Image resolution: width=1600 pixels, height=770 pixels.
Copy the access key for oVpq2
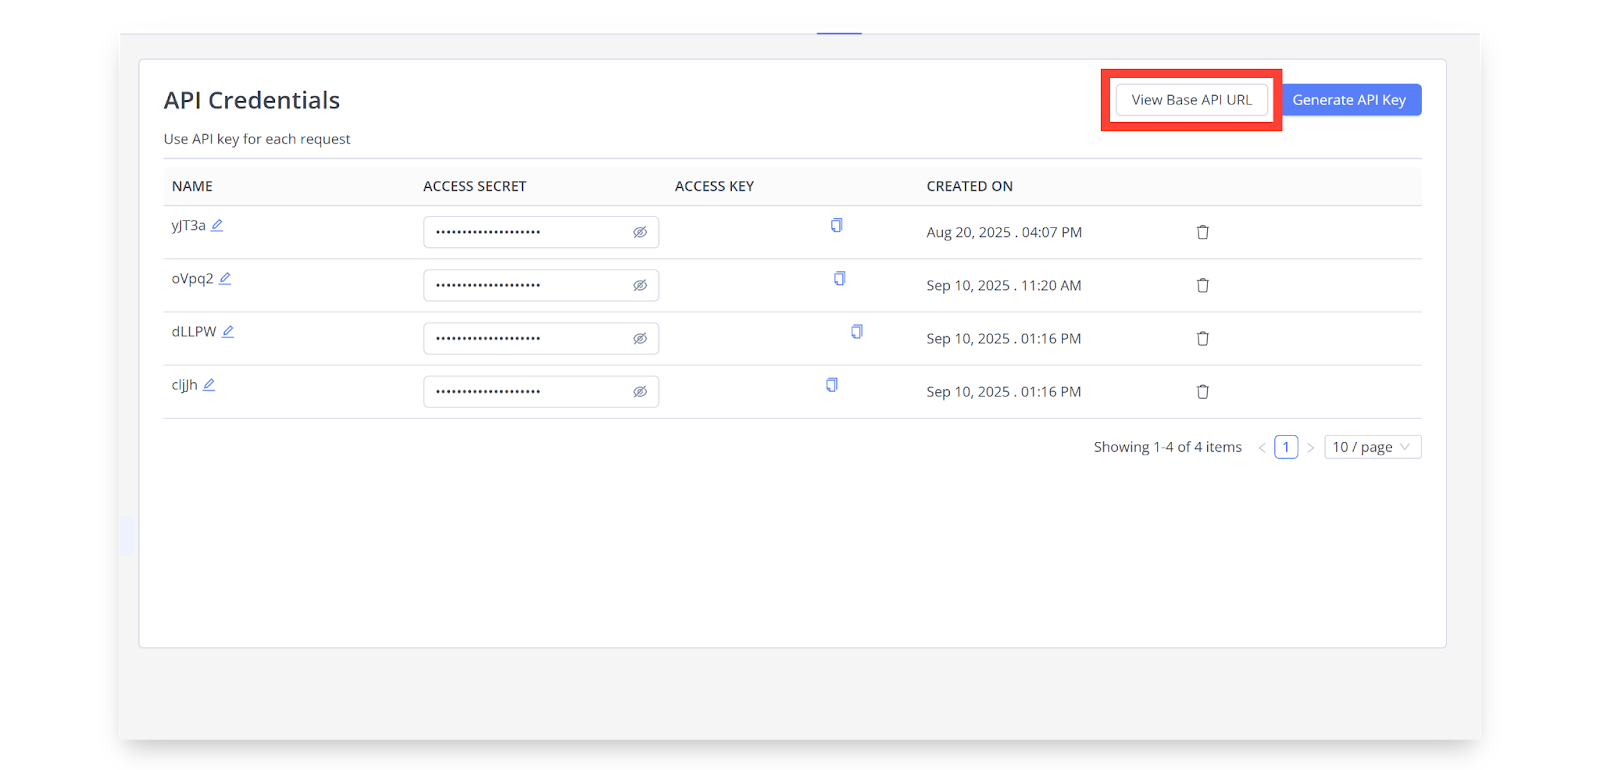839,279
